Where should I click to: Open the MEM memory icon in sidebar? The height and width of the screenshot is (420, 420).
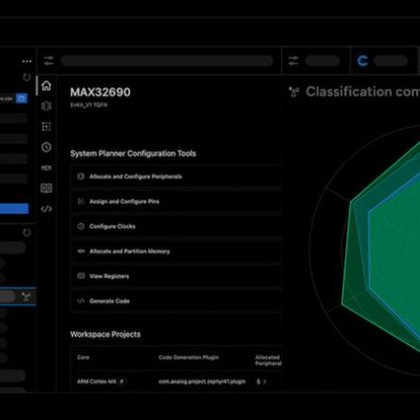click(46, 168)
